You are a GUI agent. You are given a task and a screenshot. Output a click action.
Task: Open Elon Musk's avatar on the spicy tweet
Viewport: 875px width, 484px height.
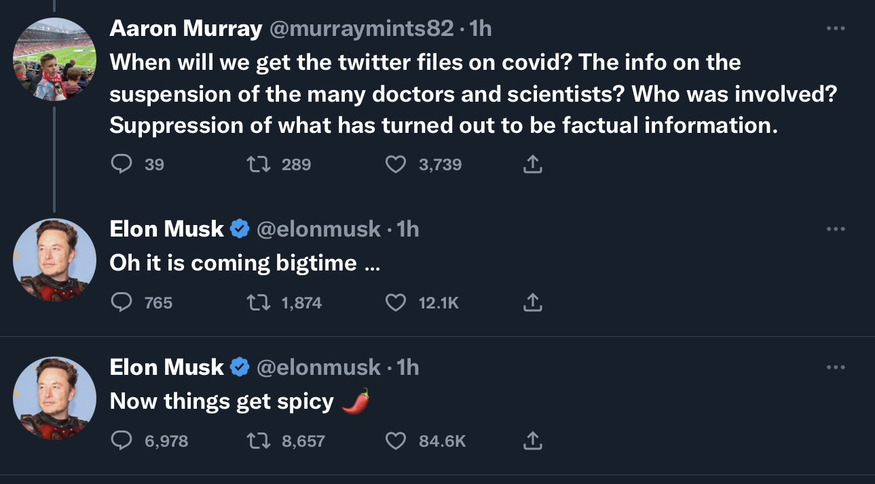pos(54,398)
